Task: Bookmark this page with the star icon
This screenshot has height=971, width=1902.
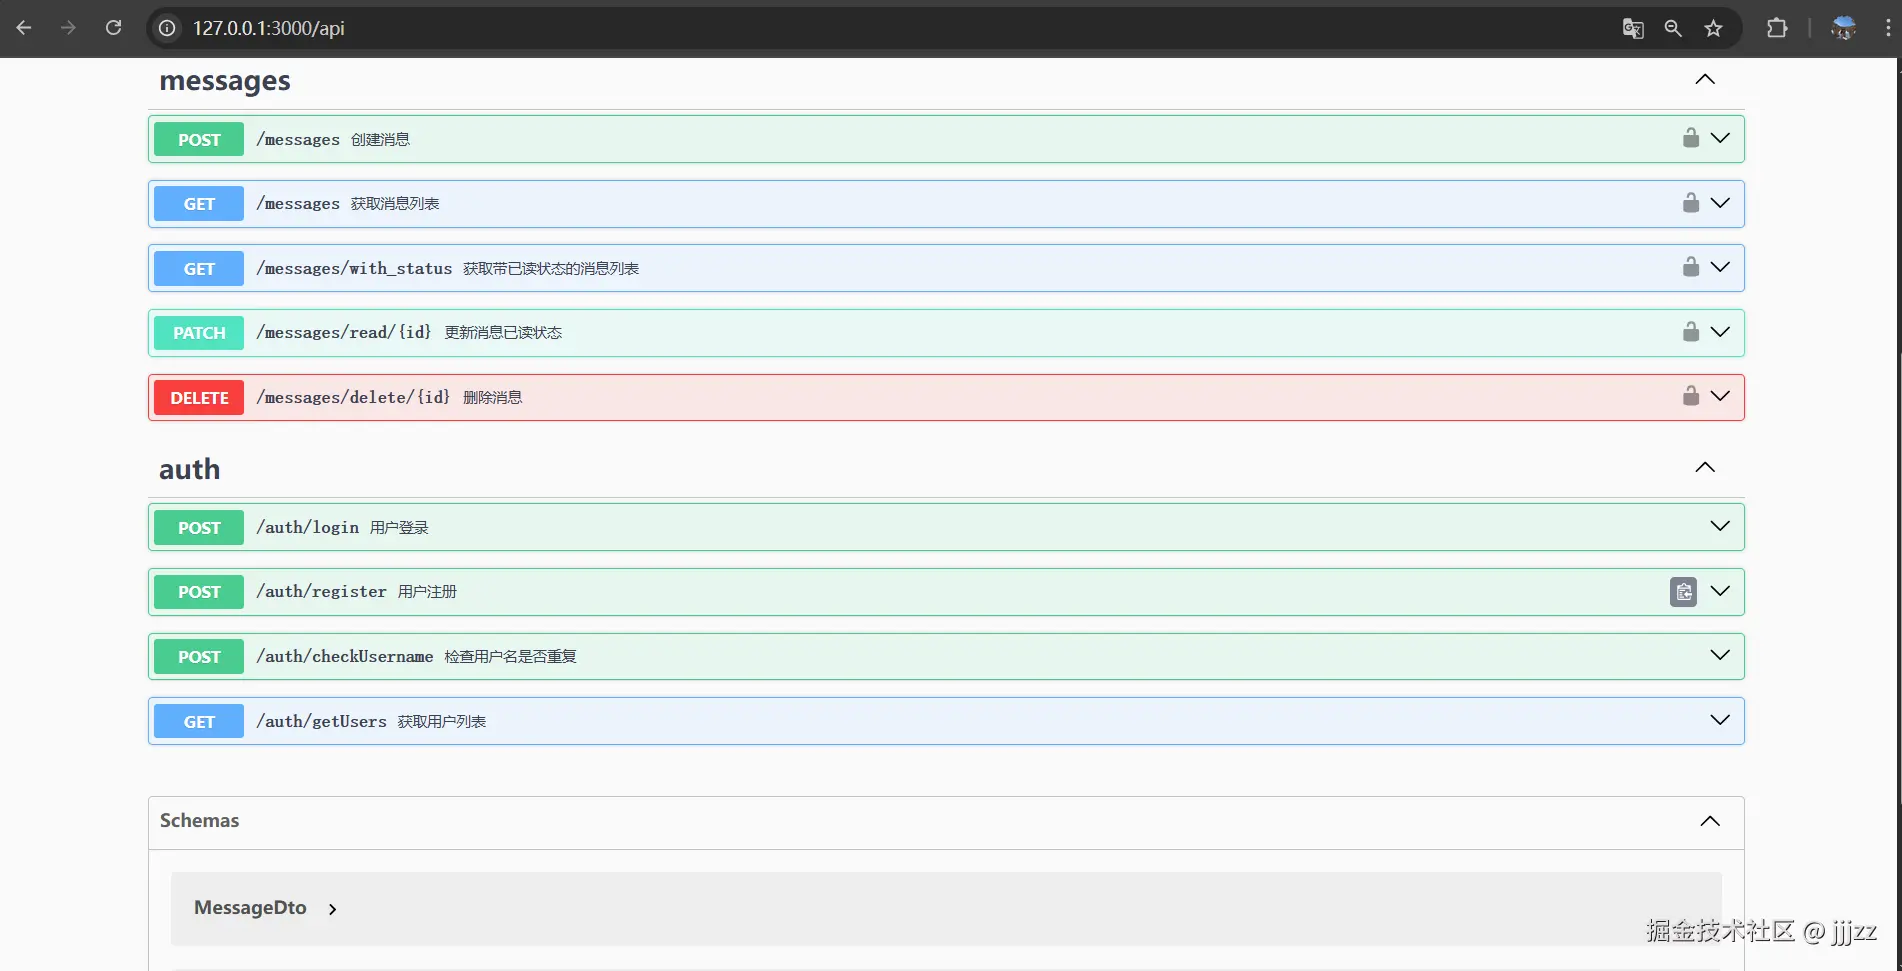Action: (x=1714, y=28)
